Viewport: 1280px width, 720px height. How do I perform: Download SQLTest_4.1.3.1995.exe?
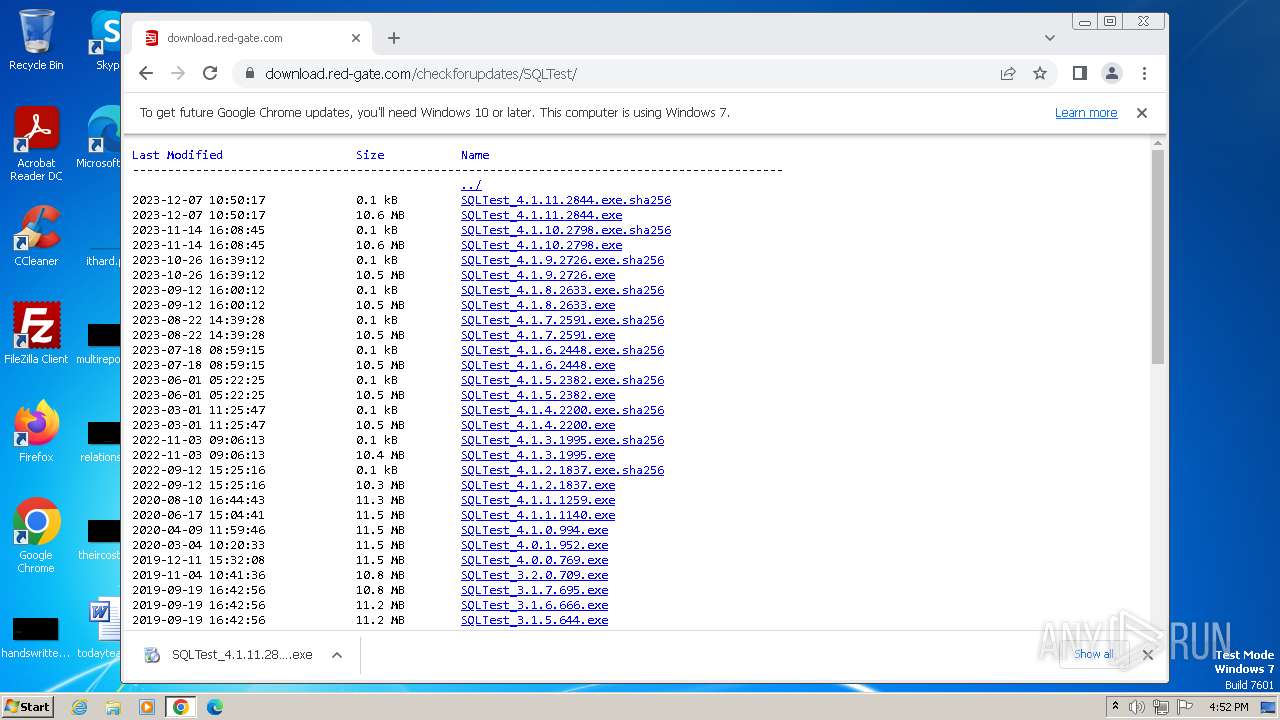[538, 455]
